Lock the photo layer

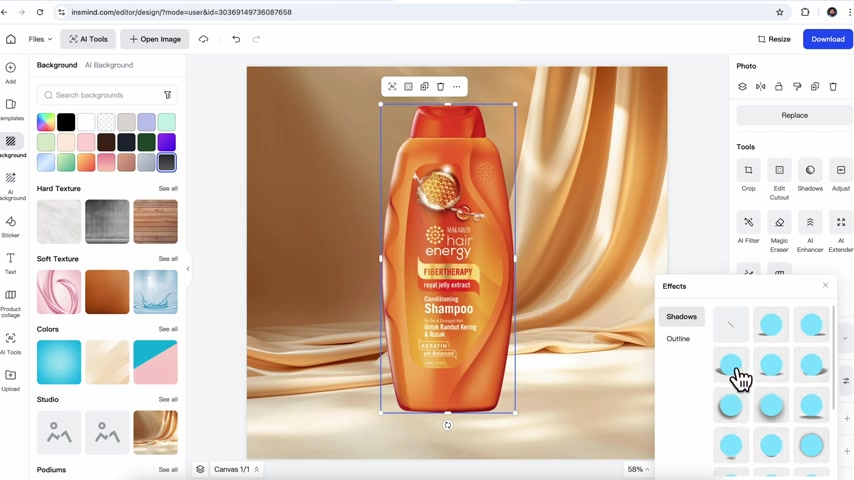click(779, 87)
